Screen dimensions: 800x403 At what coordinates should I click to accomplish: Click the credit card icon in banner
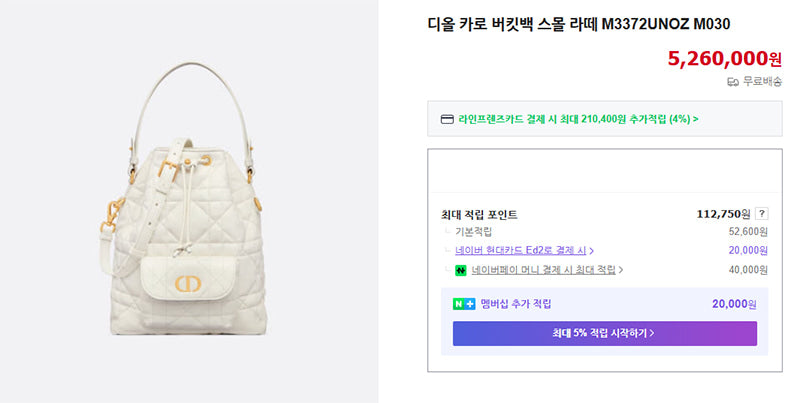(447, 119)
